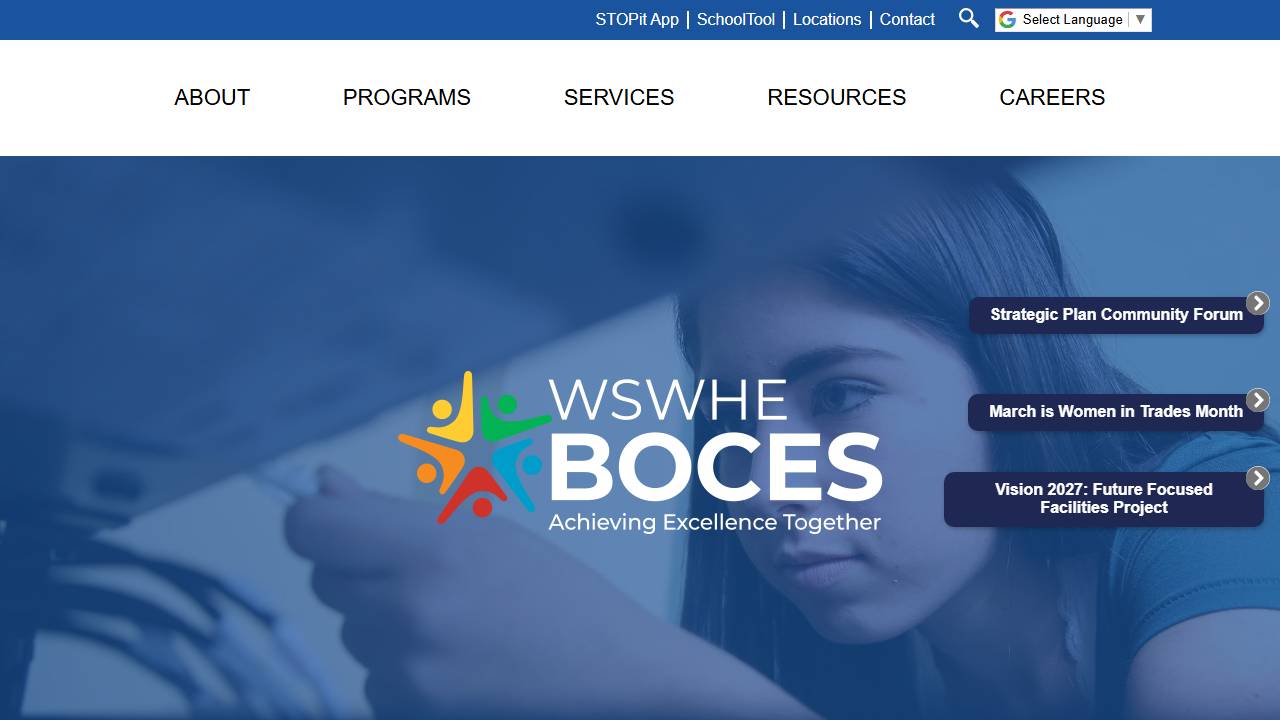The width and height of the screenshot is (1280, 720).
Task: Open the SchoolTool link
Action: tap(736, 19)
